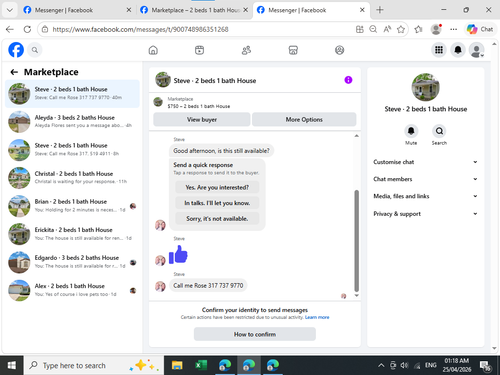Open Brian 2 beds 1 bath House chat
This screenshot has width=500, height=375.
click(72, 206)
